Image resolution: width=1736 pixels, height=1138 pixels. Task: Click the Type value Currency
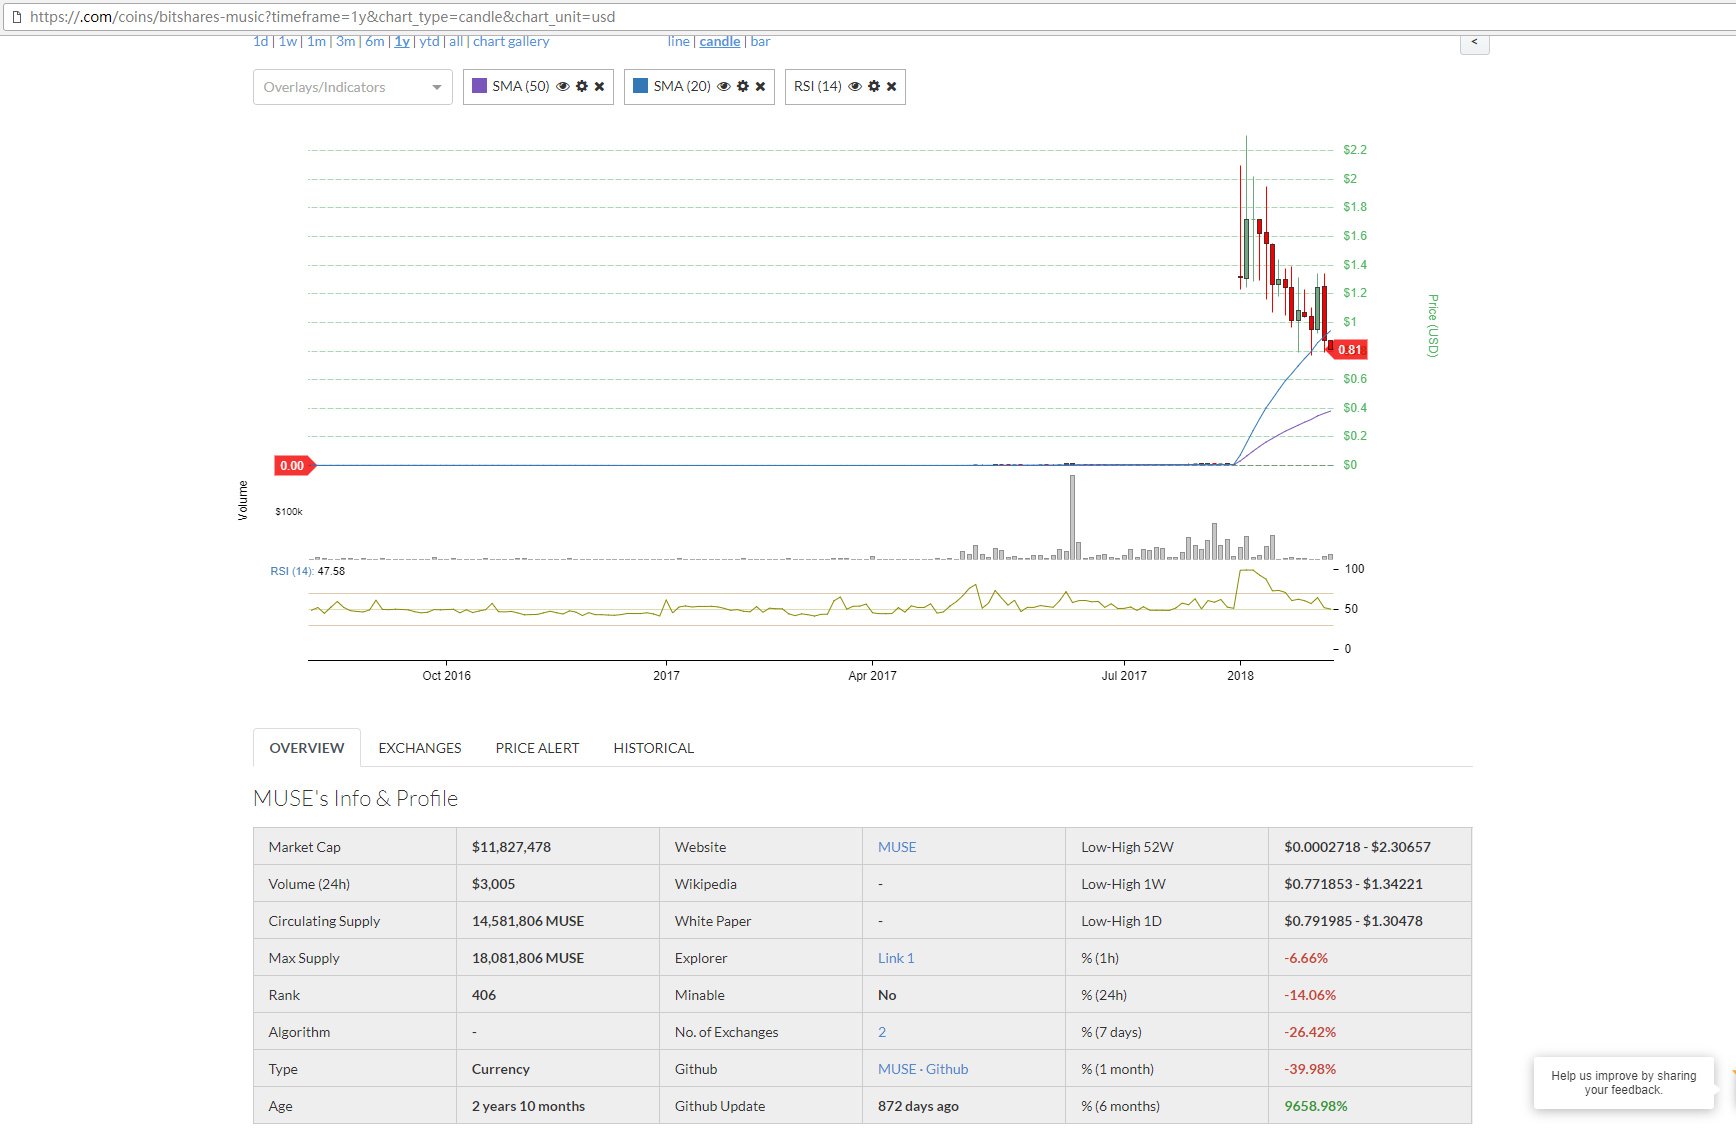[x=501, y=1069]
